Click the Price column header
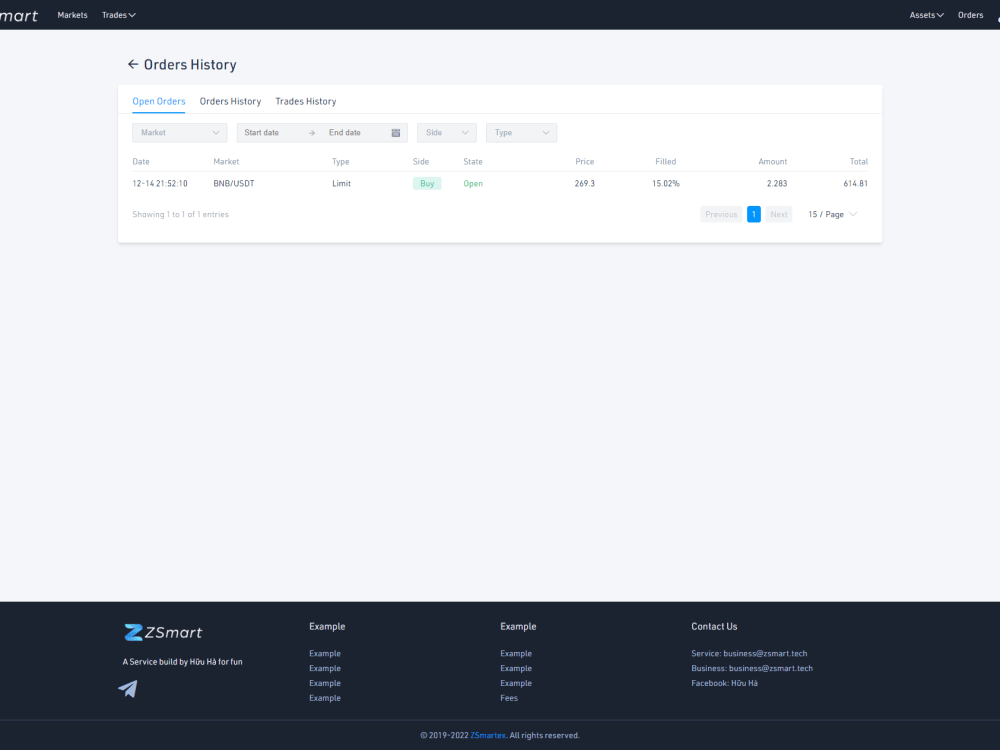Viewport: 1000px width, 750px height. (x=585, y=162)
